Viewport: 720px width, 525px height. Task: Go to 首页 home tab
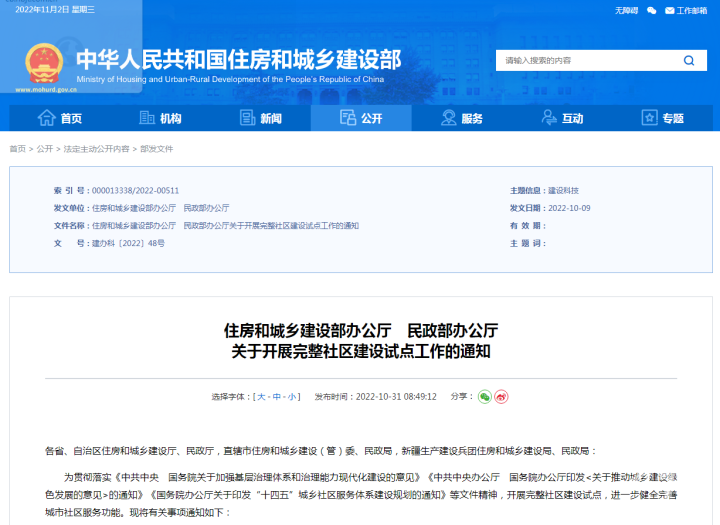click(x=60, y=119)
